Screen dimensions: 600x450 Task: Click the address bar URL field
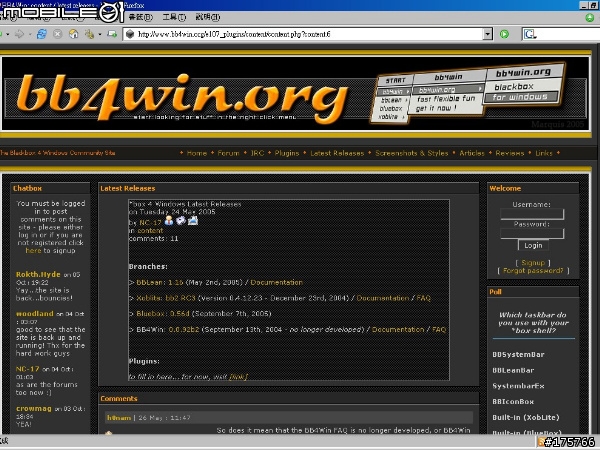pyautogui.click(x=308, y=34)
